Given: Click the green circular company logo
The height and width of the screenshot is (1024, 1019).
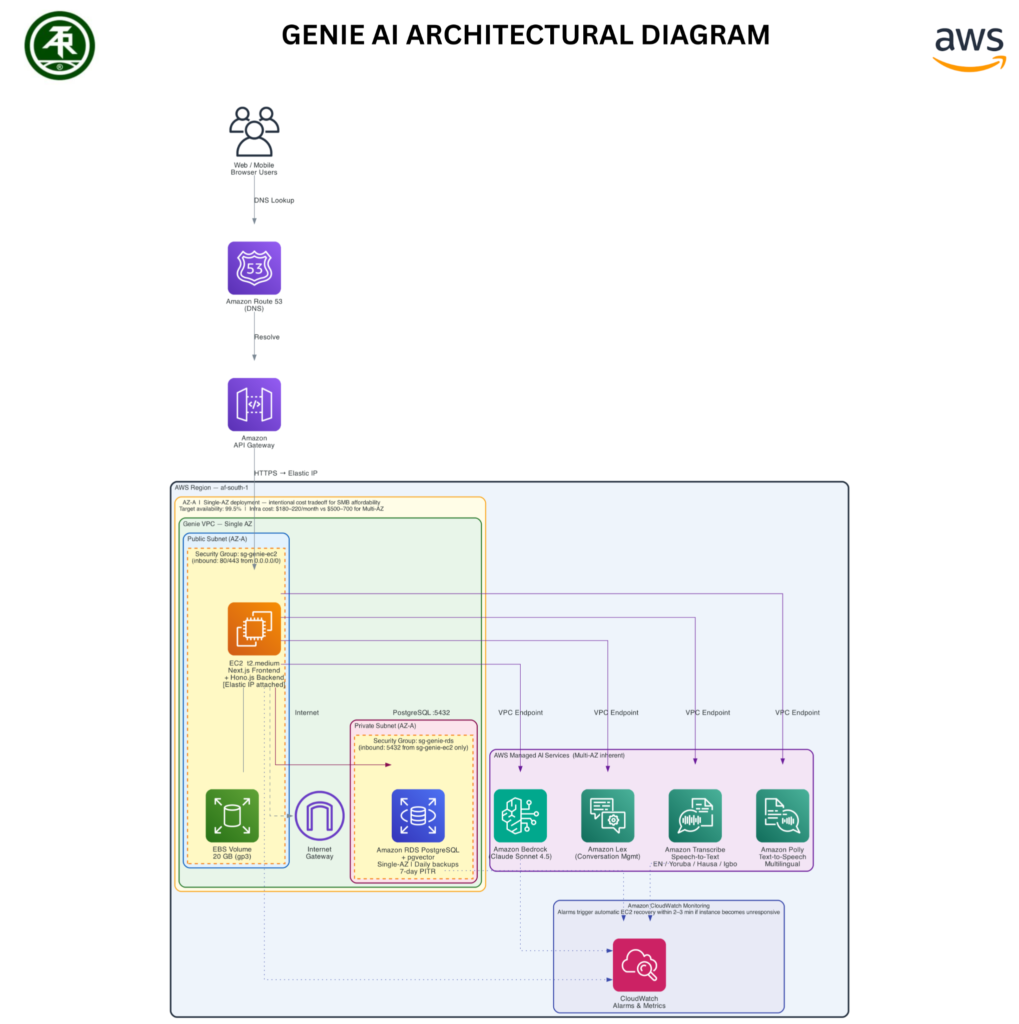Looking at the screenshot, I should [60, 45].
